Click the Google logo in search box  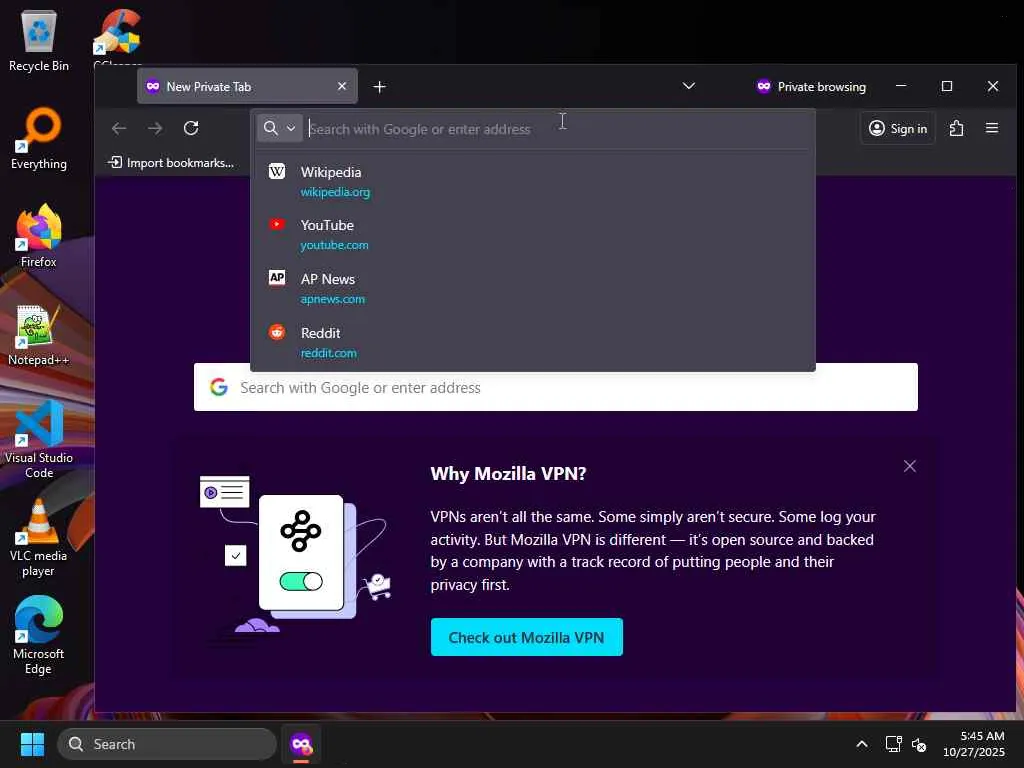pyautogui.click(x=219, y=387)
